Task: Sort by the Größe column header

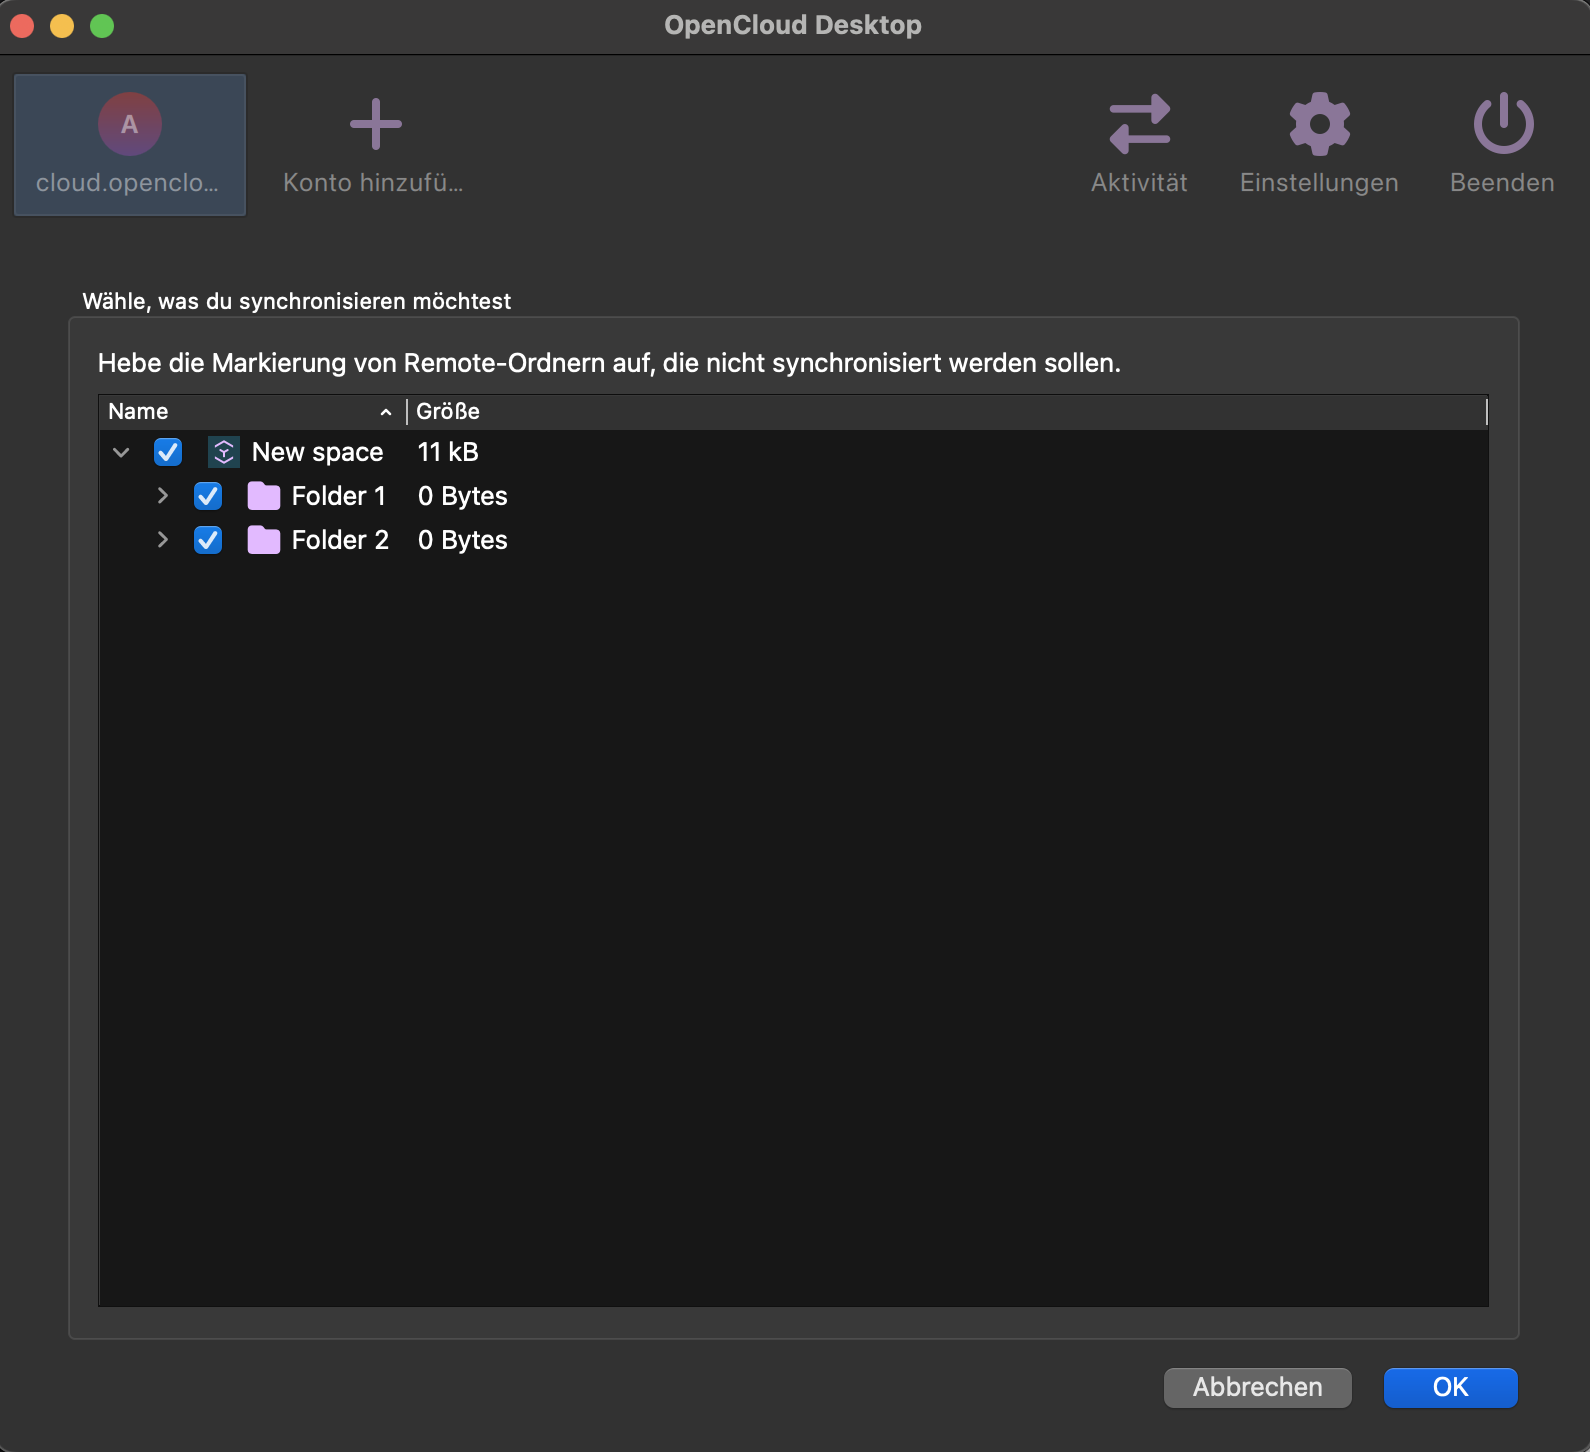Action: [x=946, y=412]
